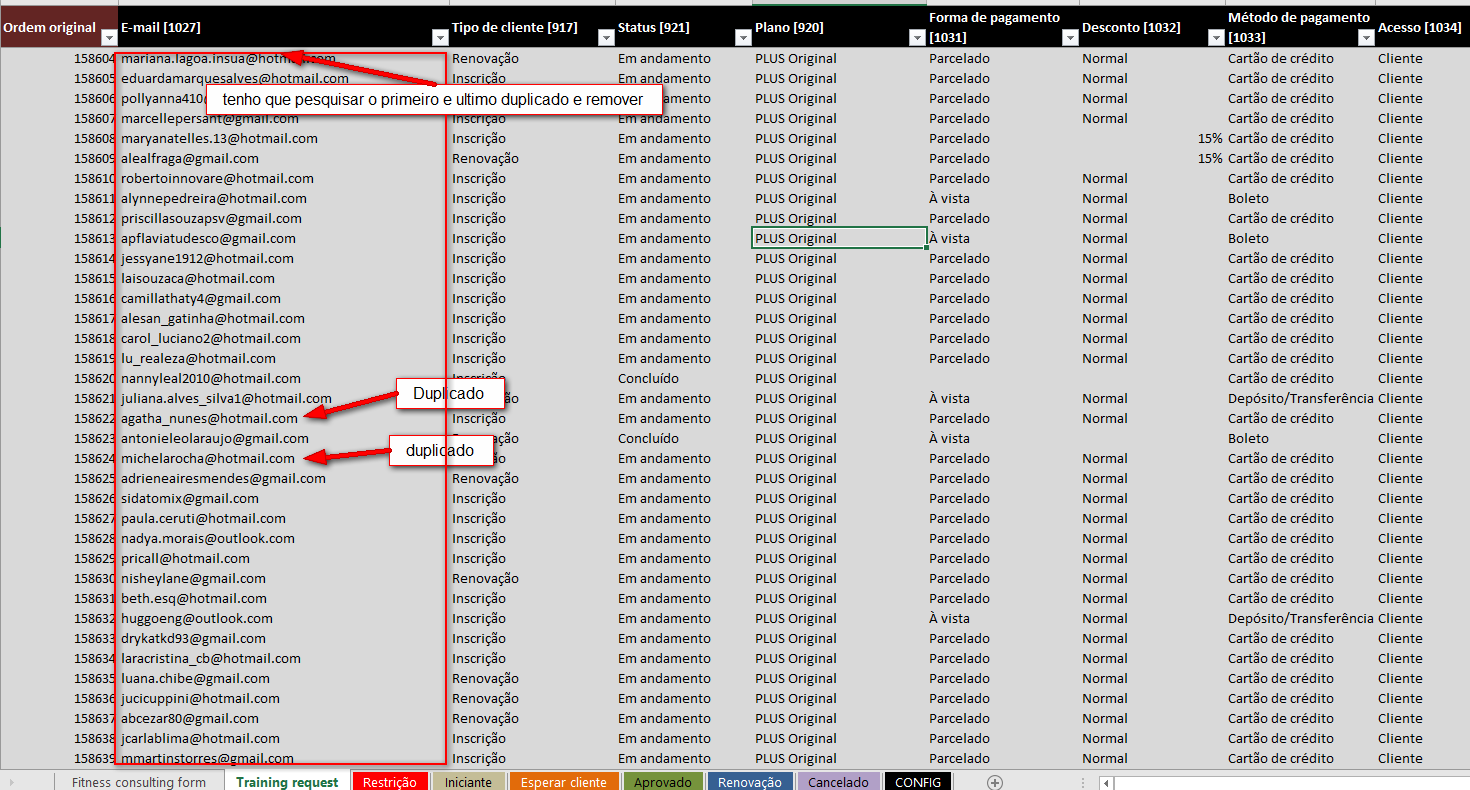
Task: Open the Aprovado sheet tab
Action: pos(663,782)
